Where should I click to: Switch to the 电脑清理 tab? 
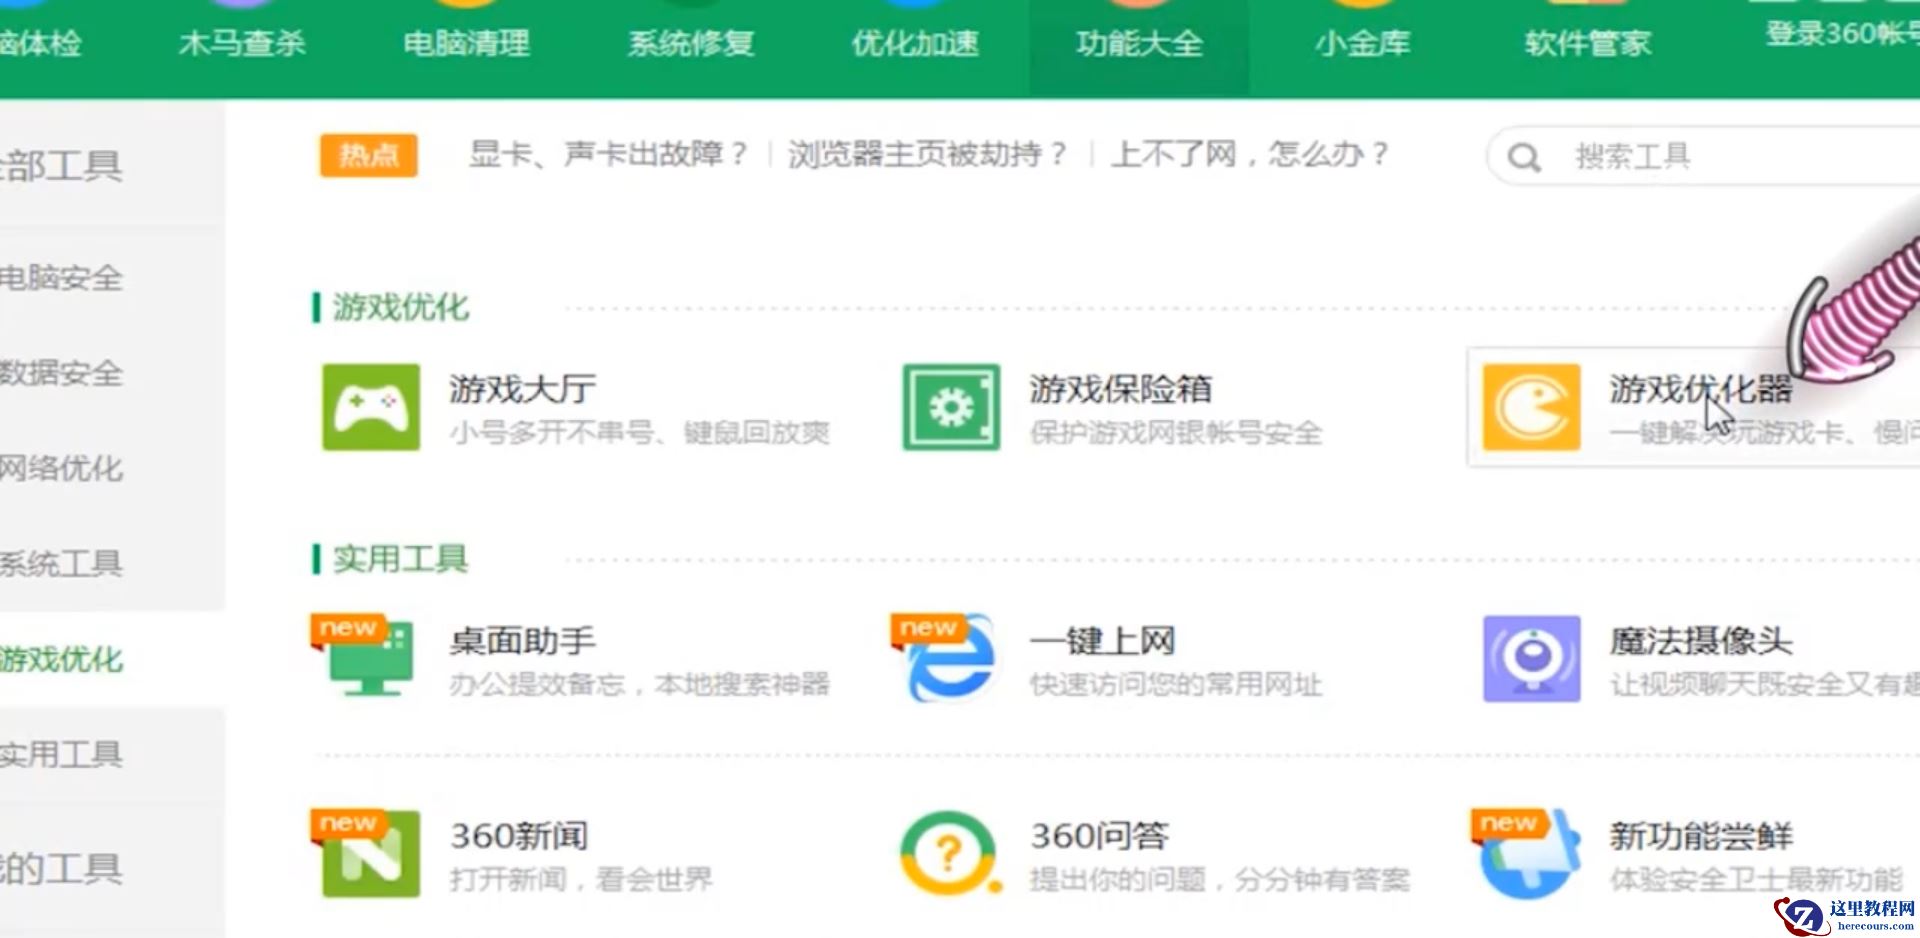466,44
